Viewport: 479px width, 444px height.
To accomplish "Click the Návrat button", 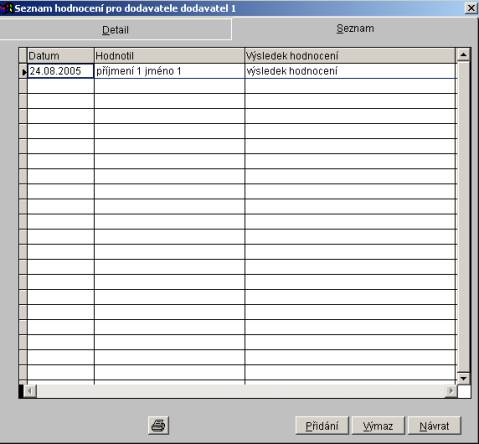I will point(434,425).
